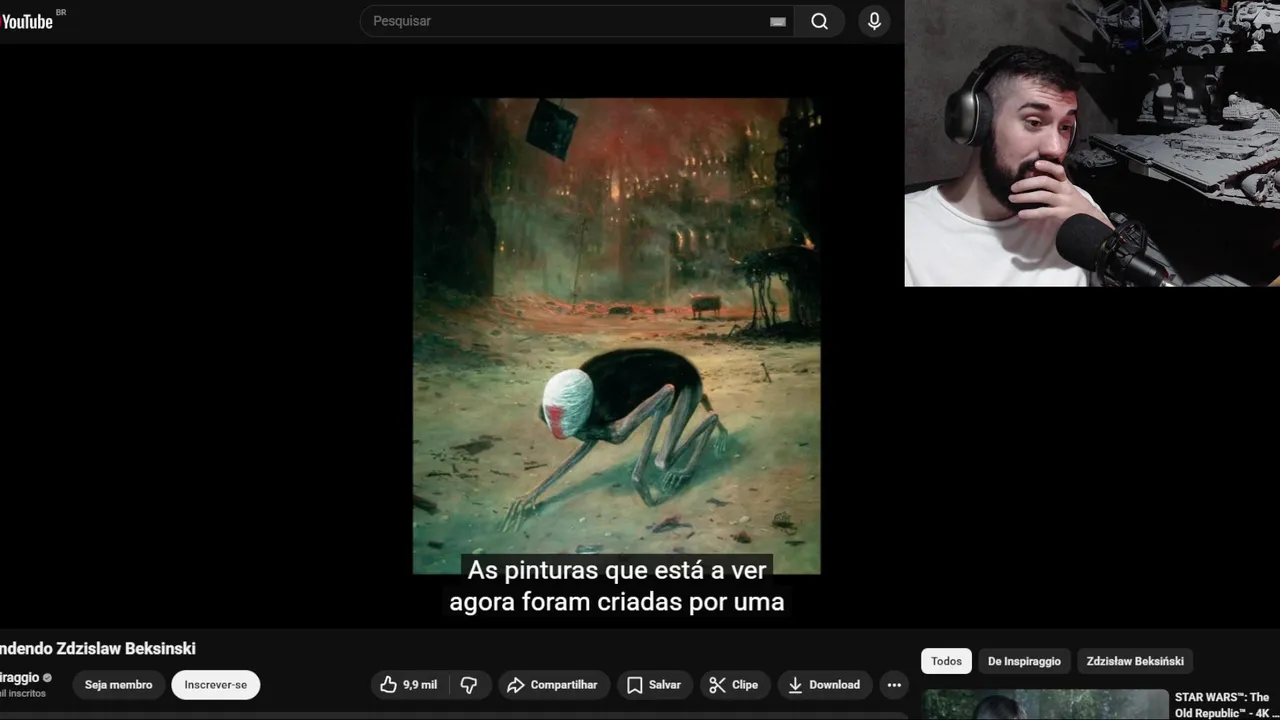This screenshot has height=720, width=1280.
Task: Click the Beksinski painting in the video player
Action: coord(617,336)
